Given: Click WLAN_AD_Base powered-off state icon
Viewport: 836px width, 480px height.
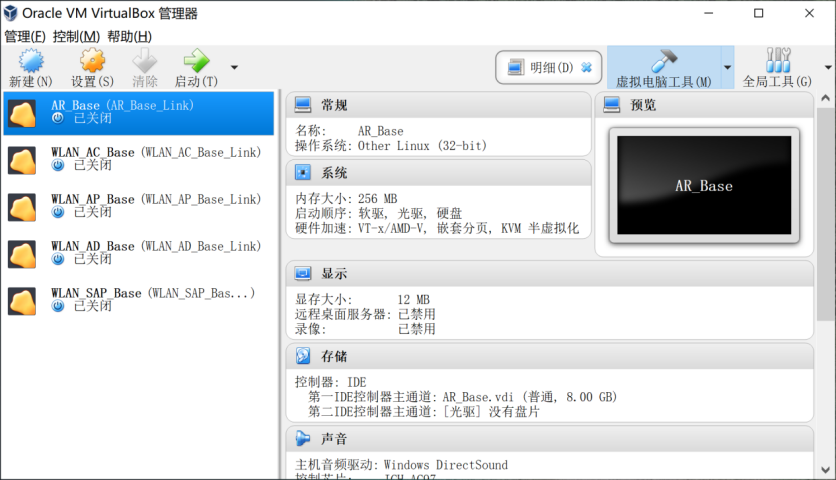Looking at the screenshot, I should point(58,259).
